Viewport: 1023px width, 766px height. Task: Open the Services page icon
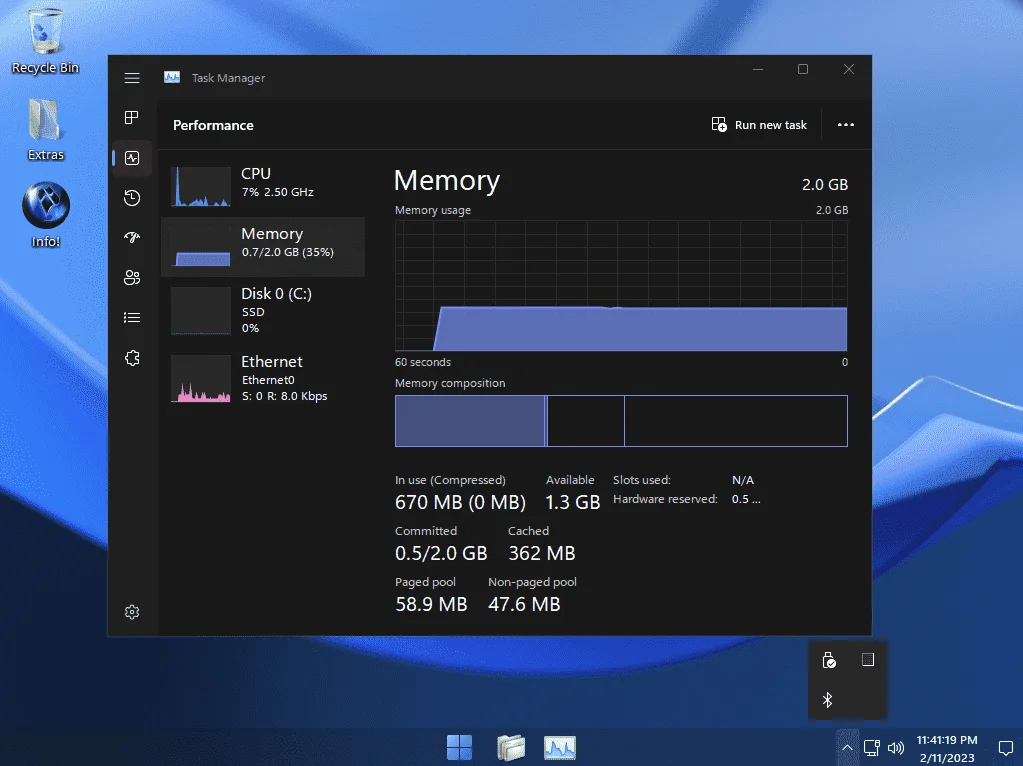click(132, 358)
